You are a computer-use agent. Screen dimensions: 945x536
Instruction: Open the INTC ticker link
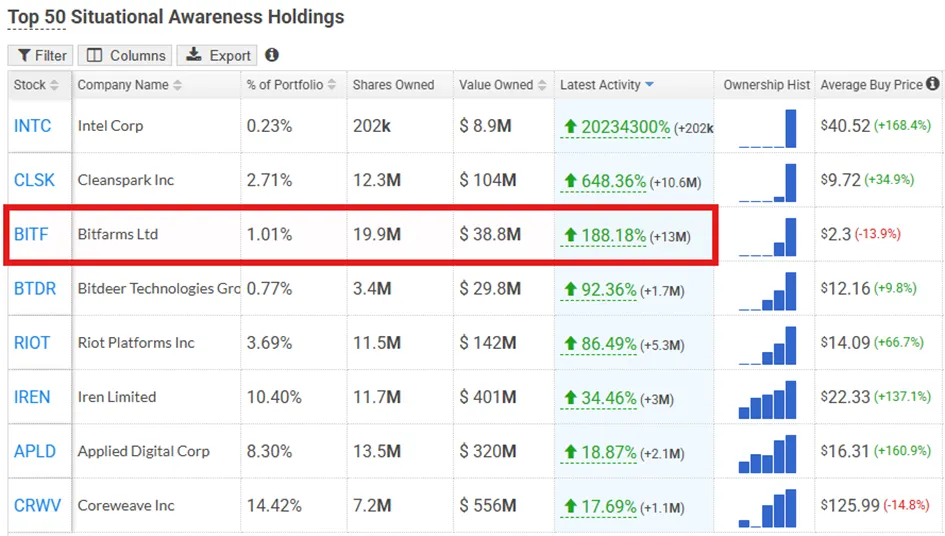(33, 126)
